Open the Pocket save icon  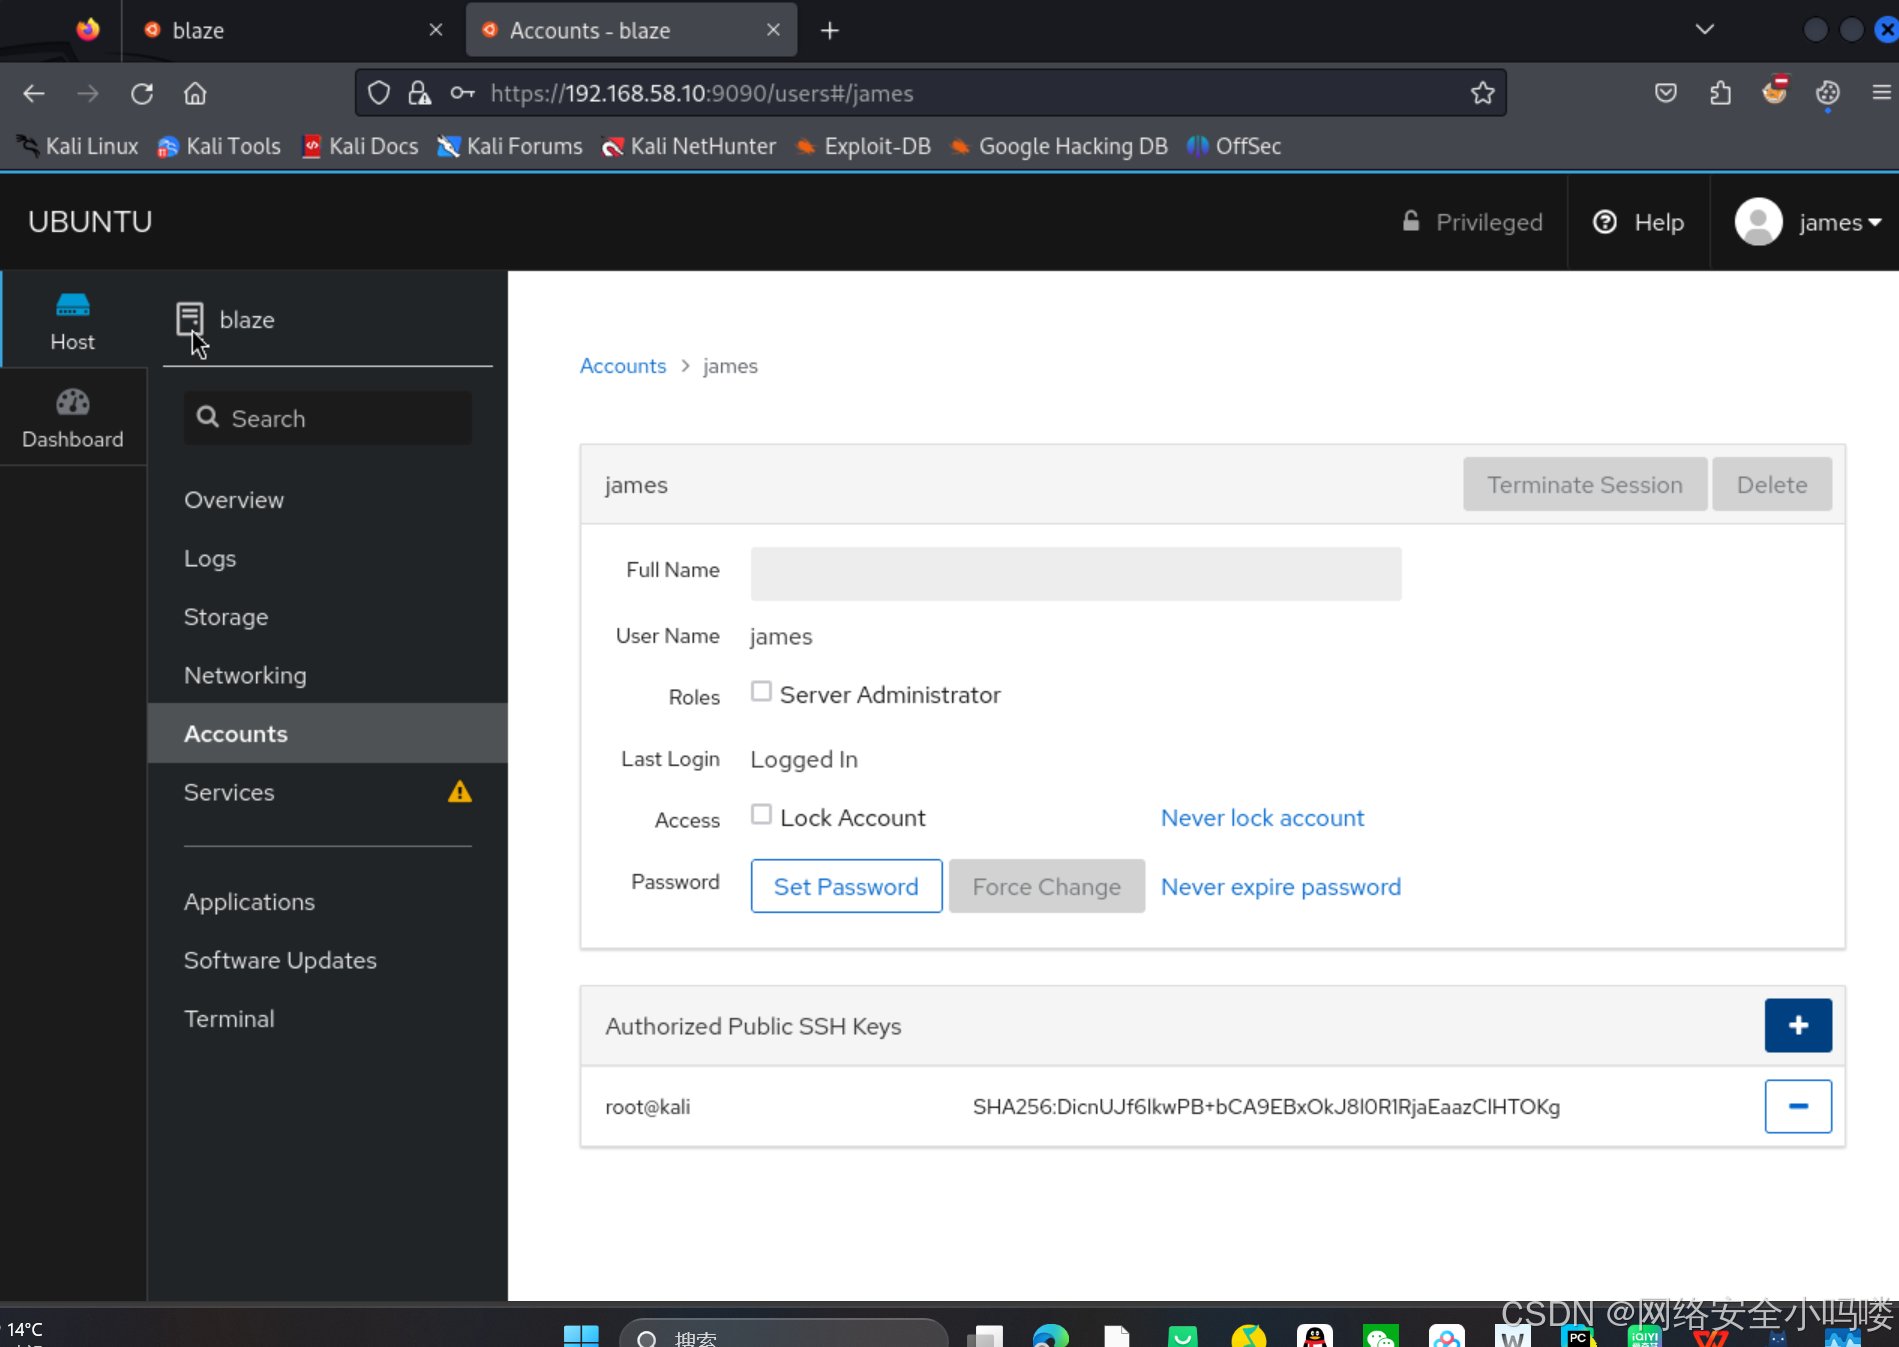coord(1665,93)
